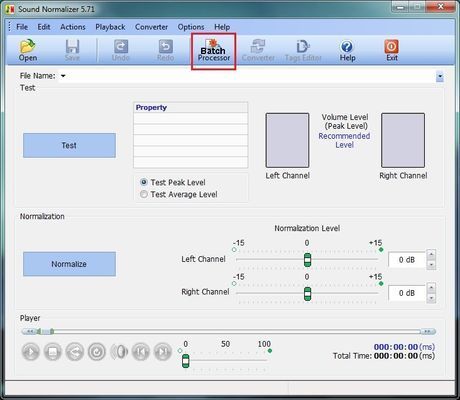Screen dimensions: 460x400
Task: Jump to next track in player
Action: [x=163, y=352]
